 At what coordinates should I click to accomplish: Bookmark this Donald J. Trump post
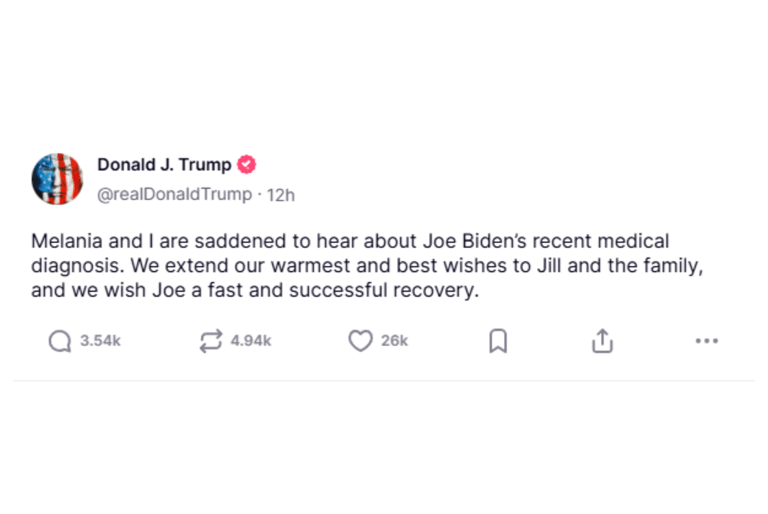click(498, 341)
